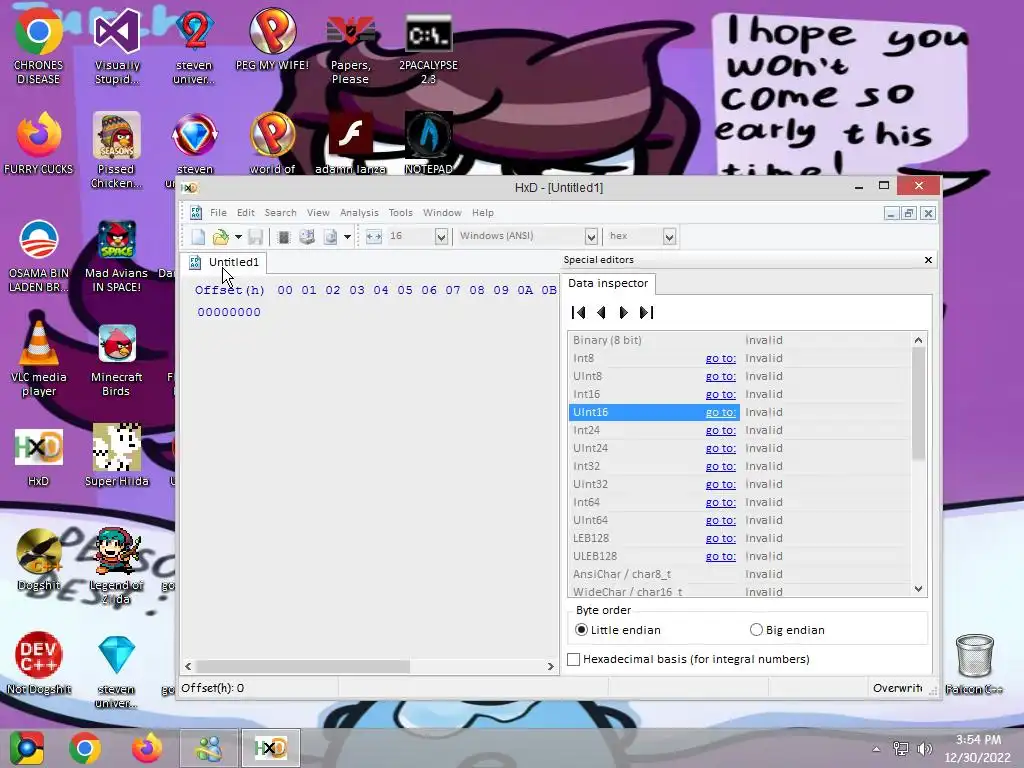Select the Super Hilda desktop icon
The width and height of the screenshot is (1024, 768).
(x=117, y=455)
